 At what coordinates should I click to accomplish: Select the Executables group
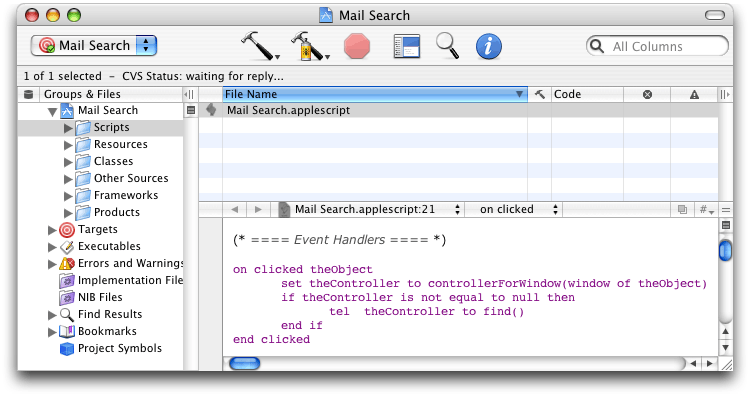100,246
